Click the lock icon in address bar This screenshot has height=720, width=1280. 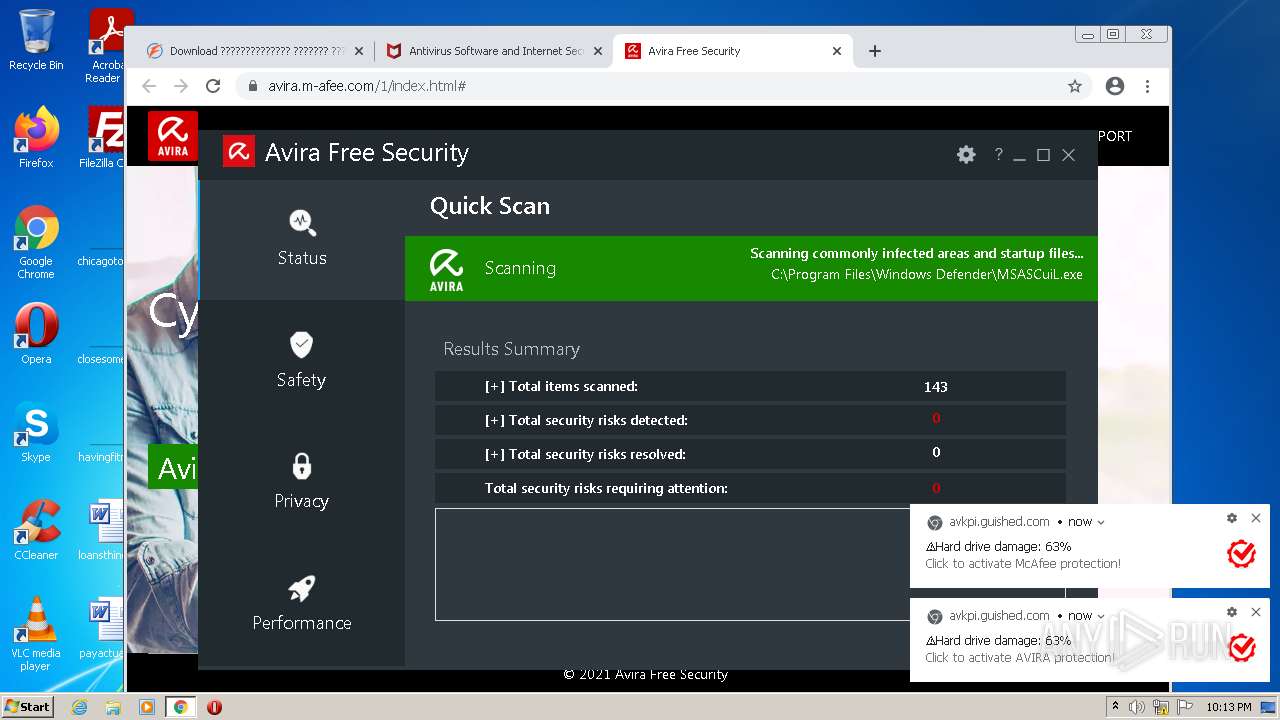click(x=253, y=86)
